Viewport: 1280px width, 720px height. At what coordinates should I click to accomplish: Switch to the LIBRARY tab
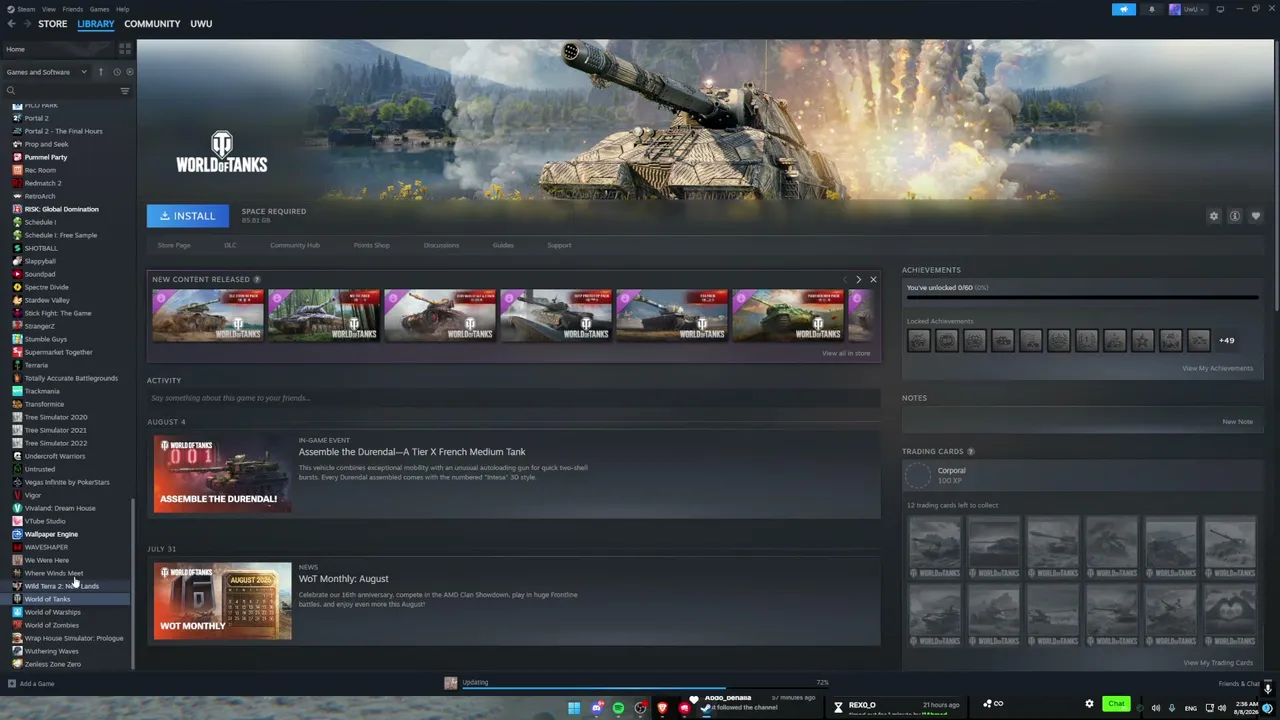96,24
